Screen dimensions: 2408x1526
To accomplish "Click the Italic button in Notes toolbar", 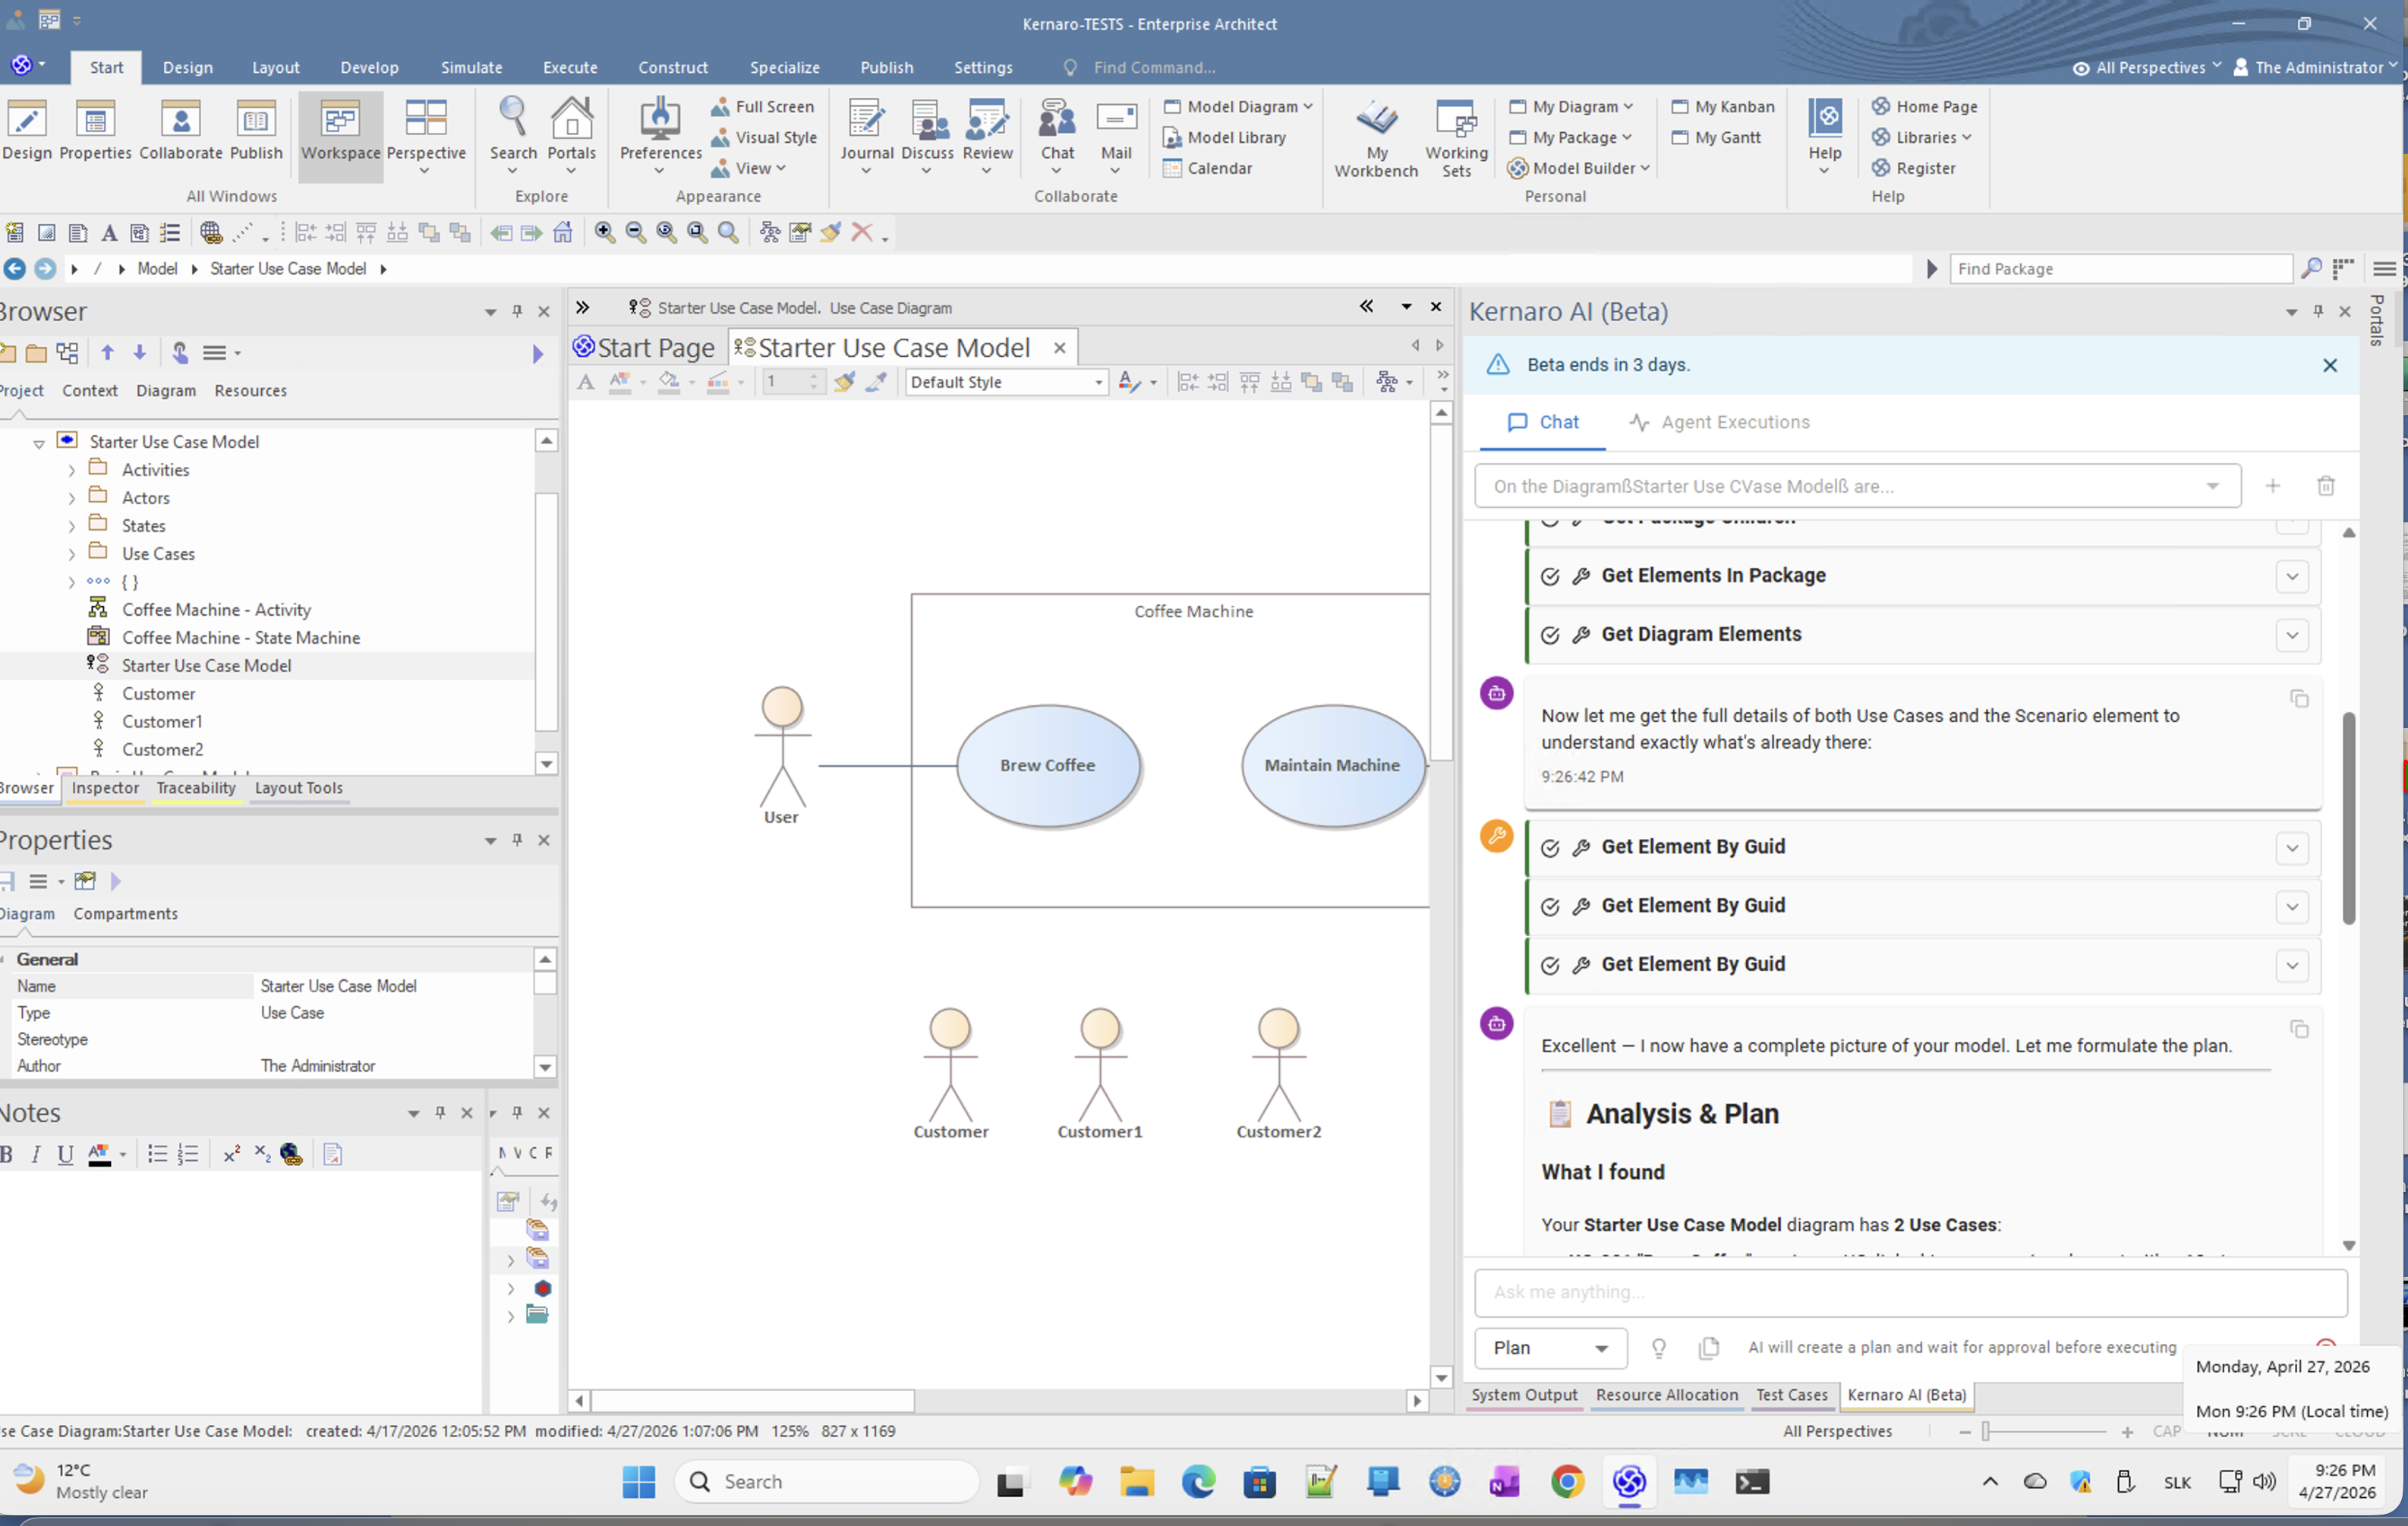I will (x=36, y=1155).
